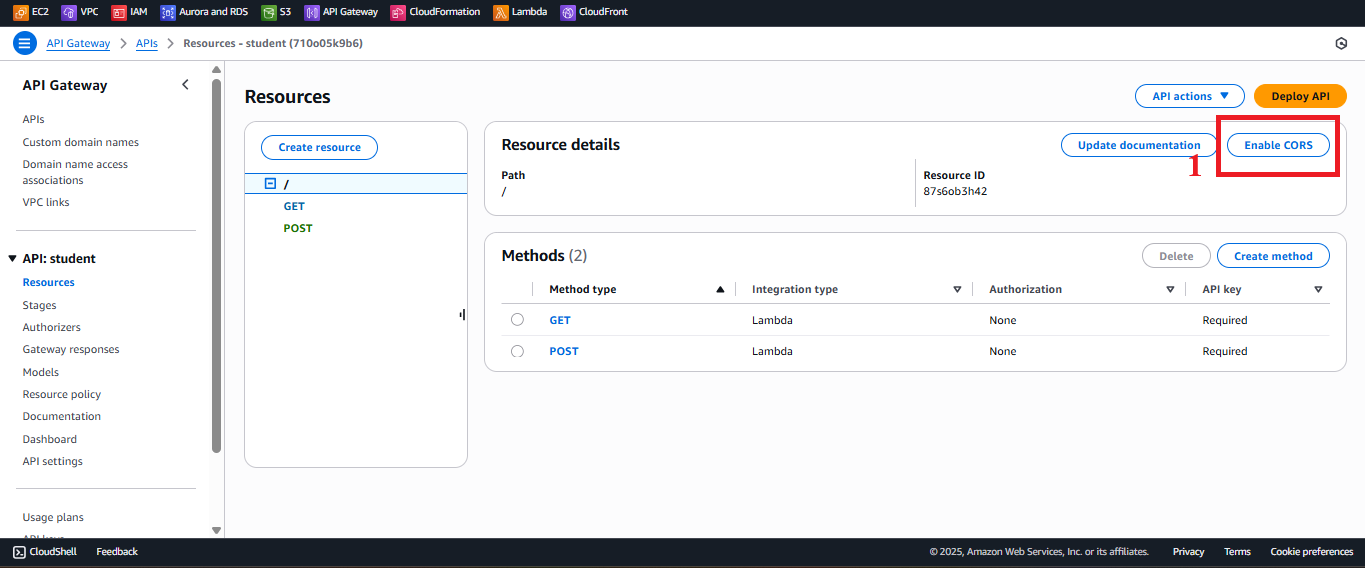1365x568 pixels.
Task: Click the Enable CORS button
Action: [x=1278, y=145]
